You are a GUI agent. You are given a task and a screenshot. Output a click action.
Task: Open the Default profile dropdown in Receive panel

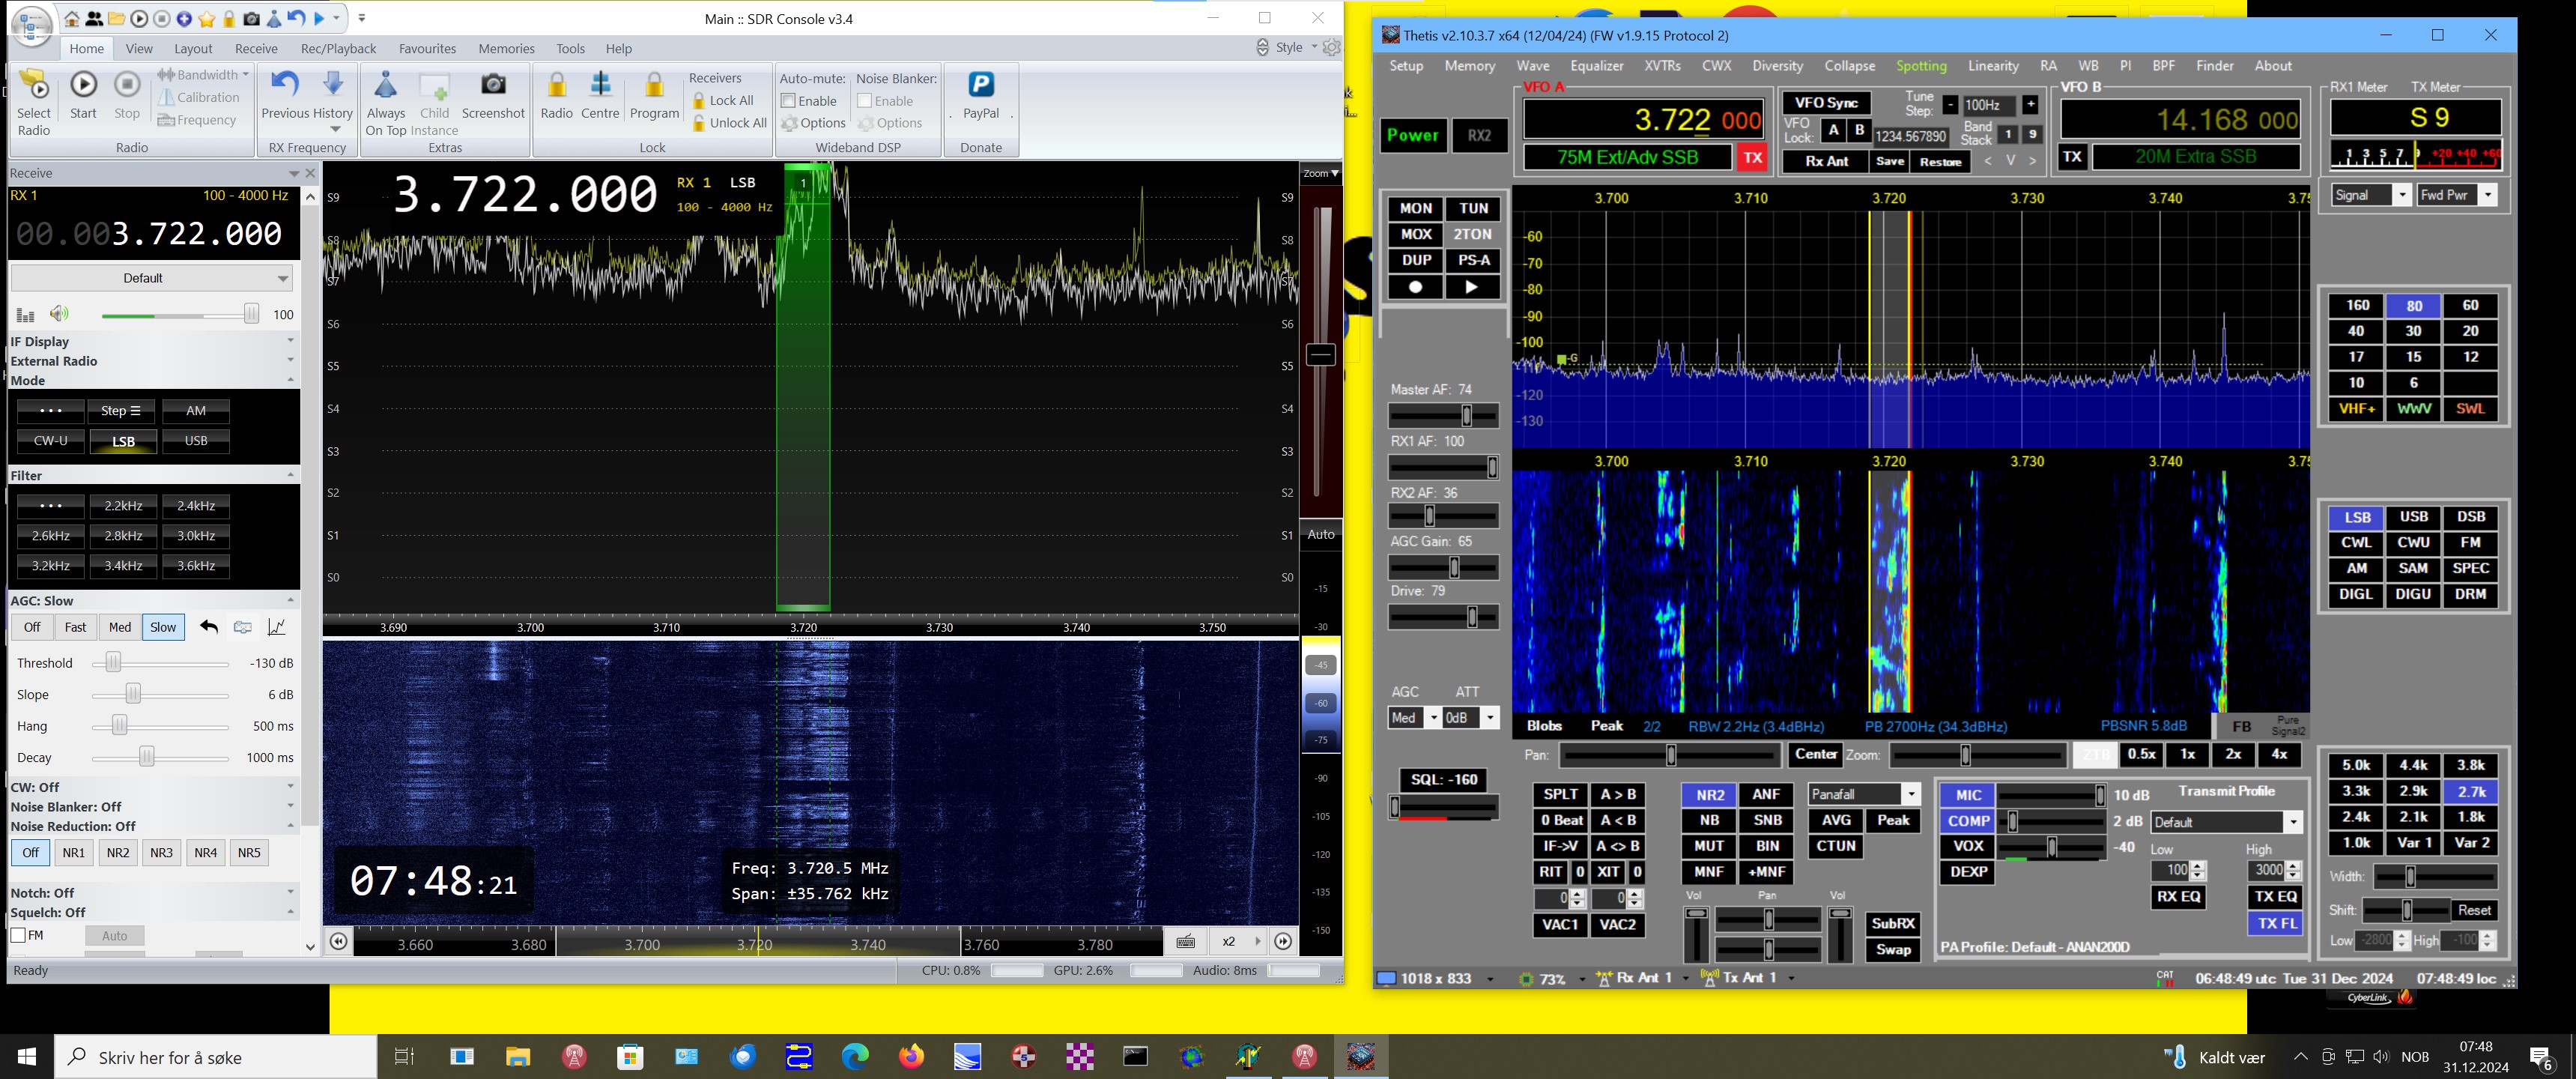151,278
